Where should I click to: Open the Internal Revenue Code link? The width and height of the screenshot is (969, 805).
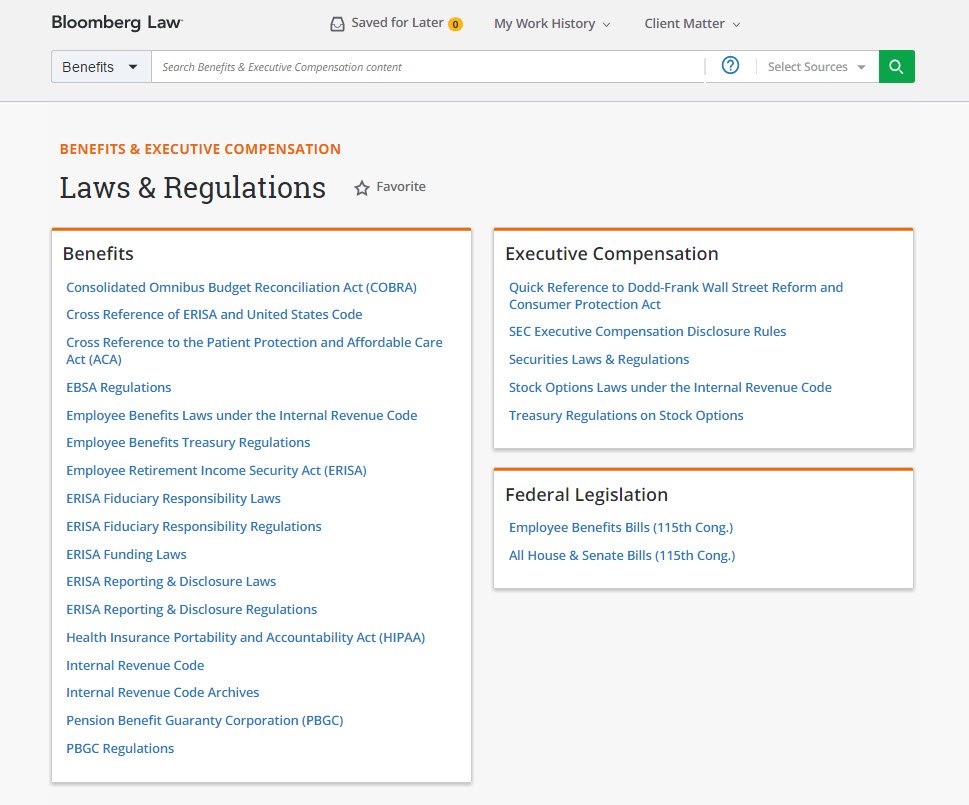point(135,665)
